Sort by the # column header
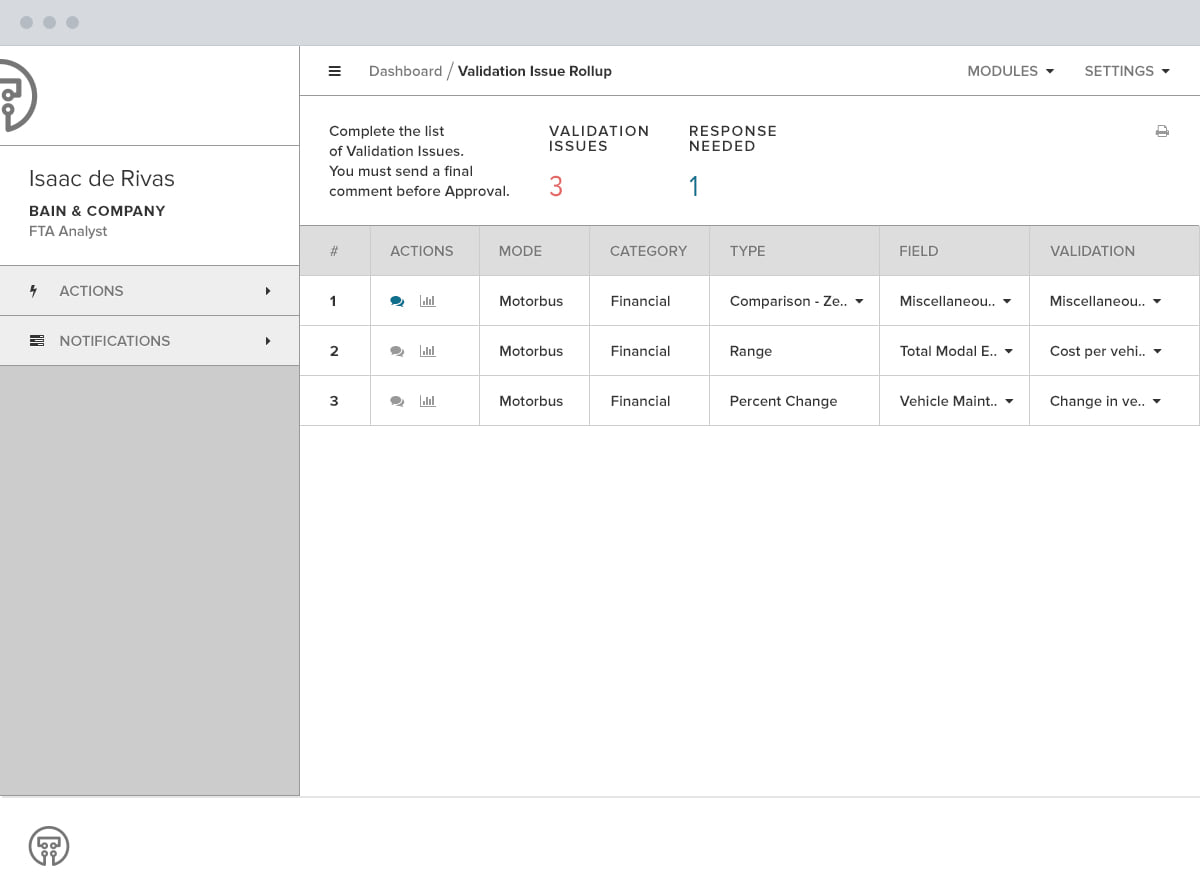 point(334,251)
